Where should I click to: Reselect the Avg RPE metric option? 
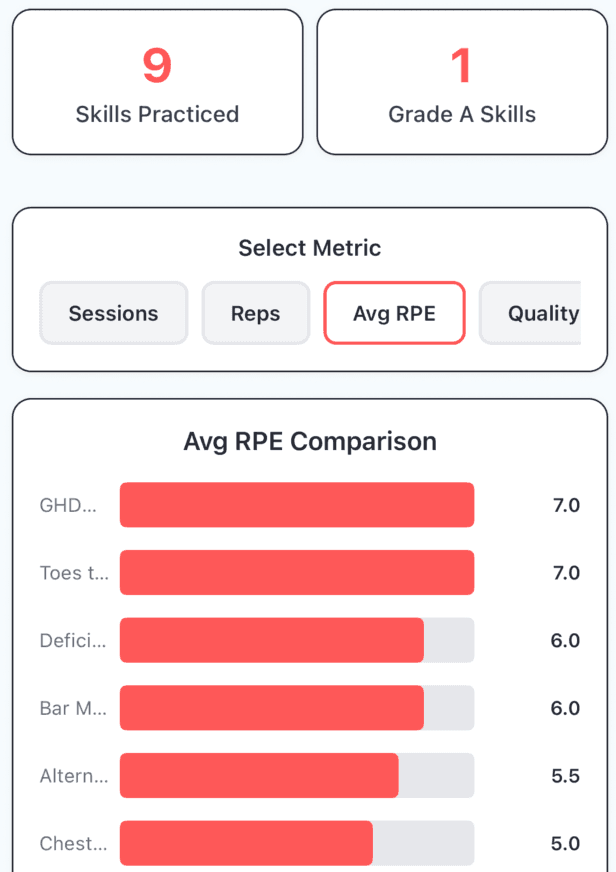pyautogui.click(x=394, y=313)
